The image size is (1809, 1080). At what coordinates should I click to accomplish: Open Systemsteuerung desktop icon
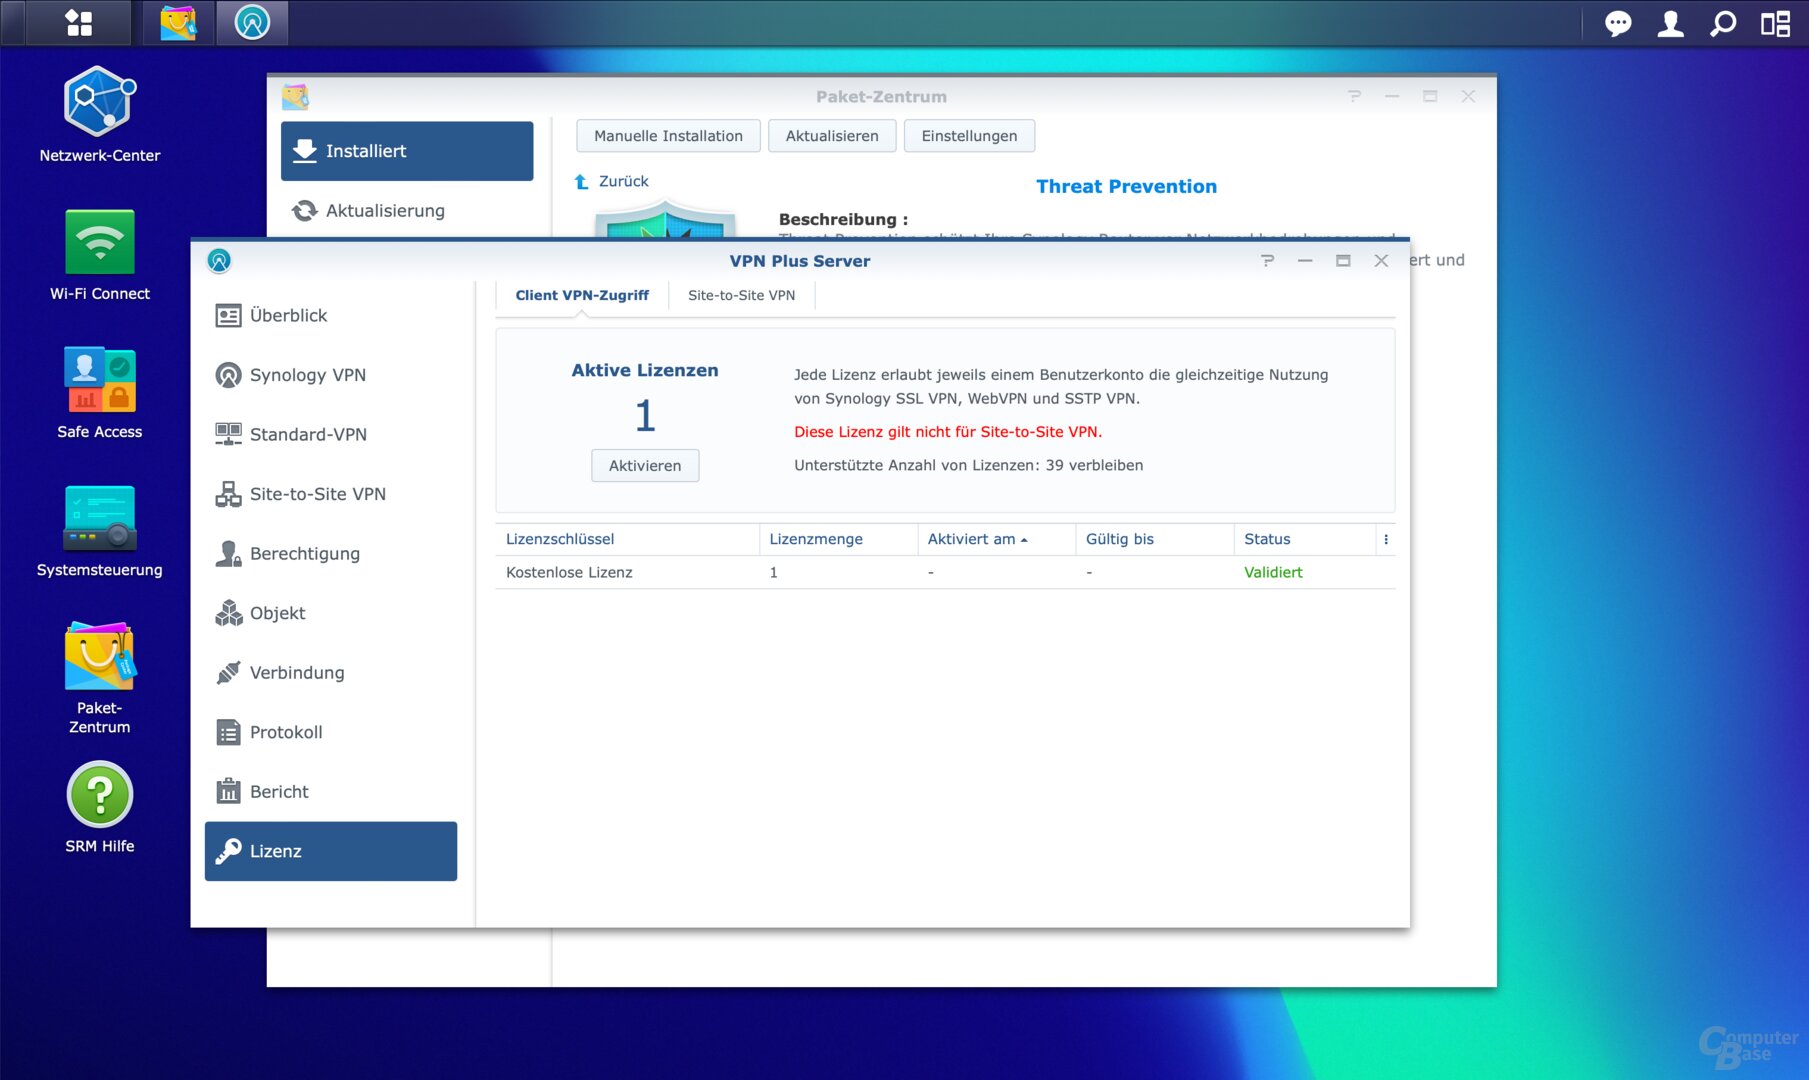tap(99, 530)
